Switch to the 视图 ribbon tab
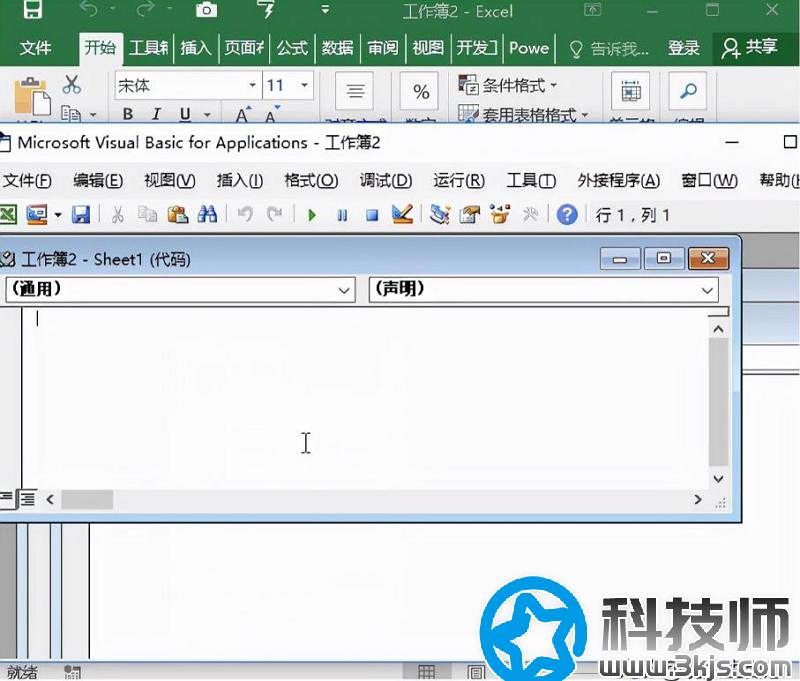 [x=428, y=48]
